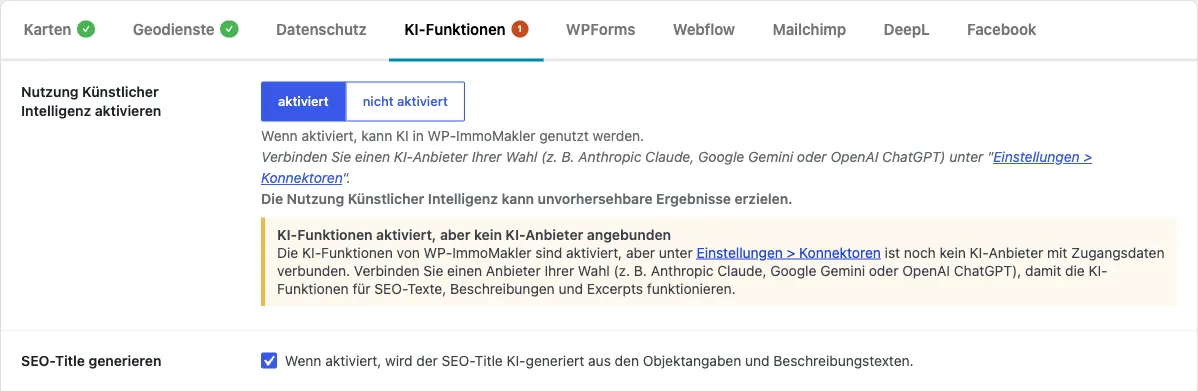Click the Nutzung Künstlicher Intelligenz aktivieren label
Screen dimensions: 1198x391
90,102
